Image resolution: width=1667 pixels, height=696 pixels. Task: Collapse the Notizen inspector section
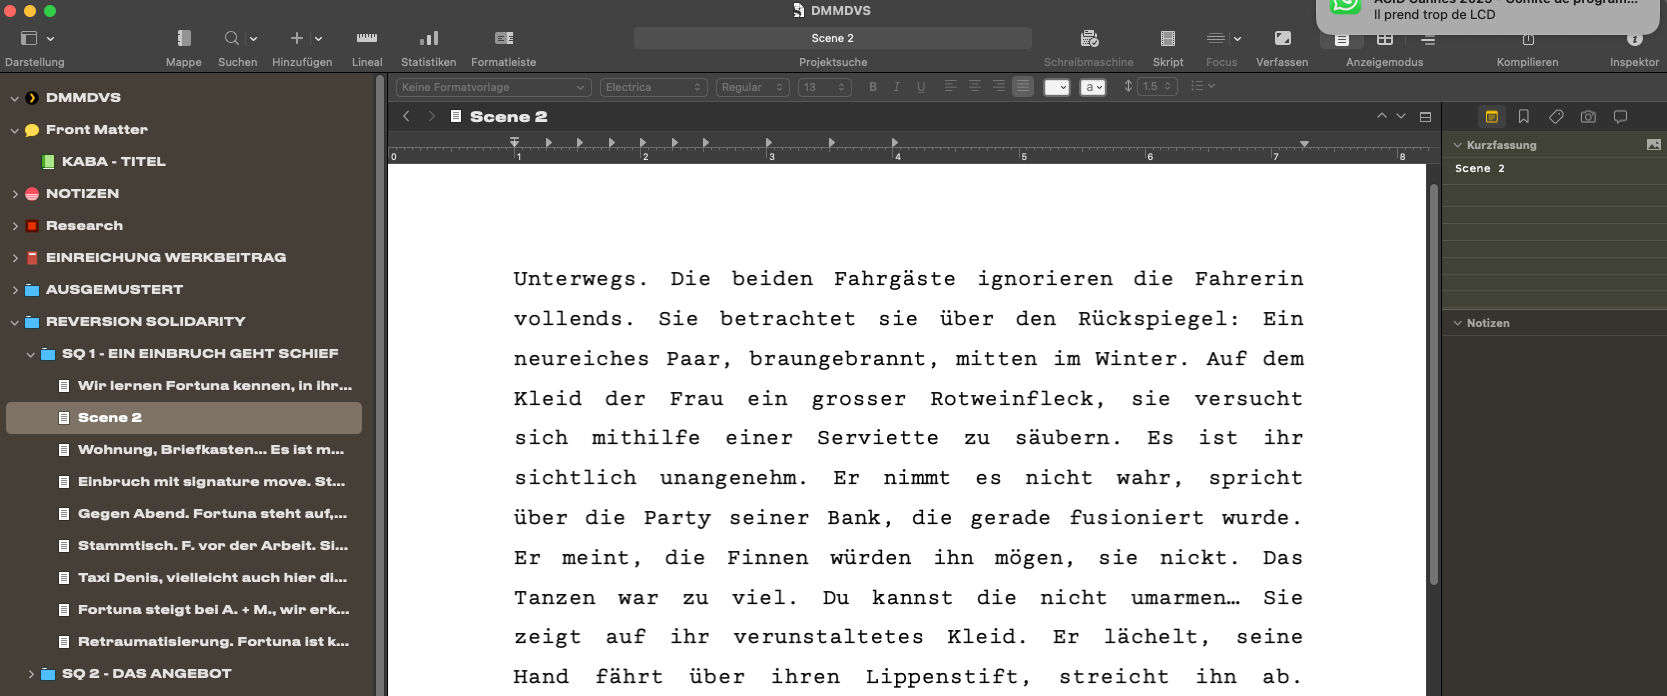tap(1458, 323)
